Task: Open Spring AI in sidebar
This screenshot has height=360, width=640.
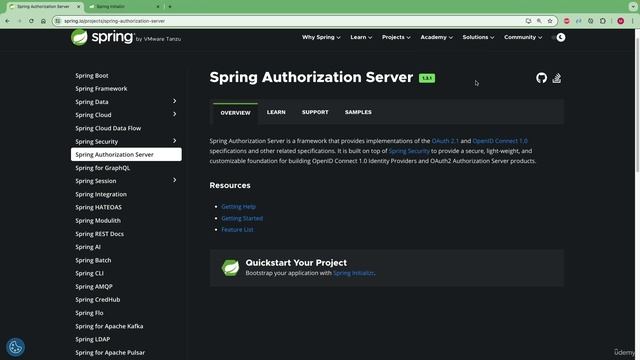Action: click(88, 247)
